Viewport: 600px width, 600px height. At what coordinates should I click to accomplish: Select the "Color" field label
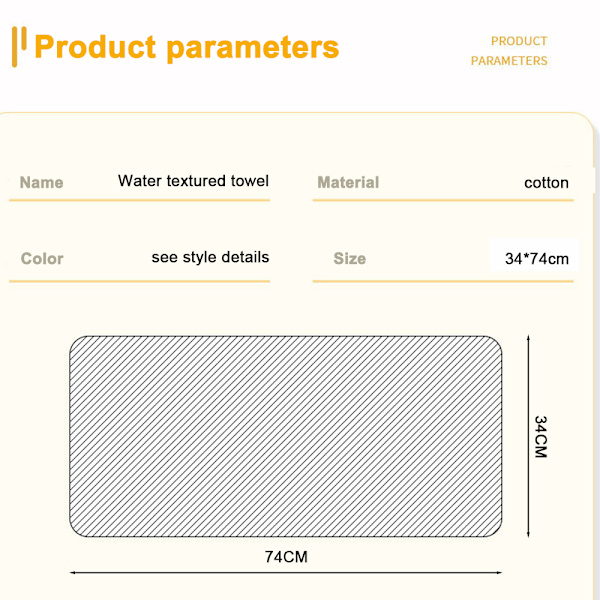coord(42,259)
